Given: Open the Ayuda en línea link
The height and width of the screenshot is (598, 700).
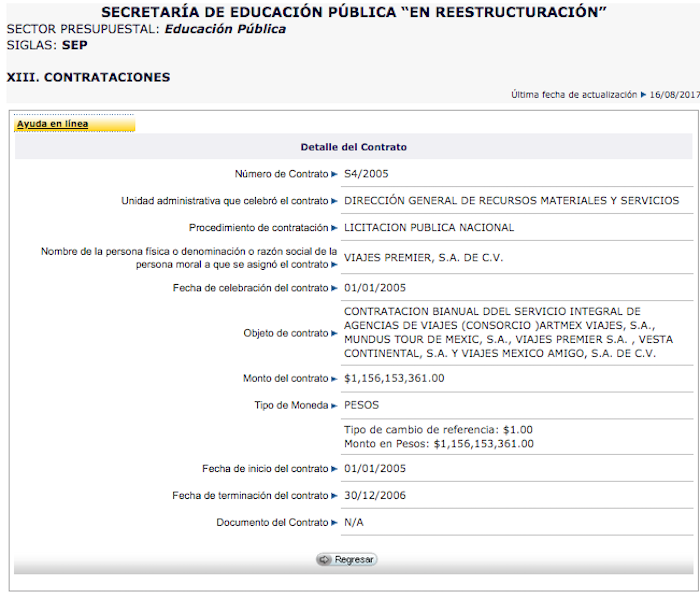Looking at the screenshot, I should pyautogui.click(x=52, y=124).
